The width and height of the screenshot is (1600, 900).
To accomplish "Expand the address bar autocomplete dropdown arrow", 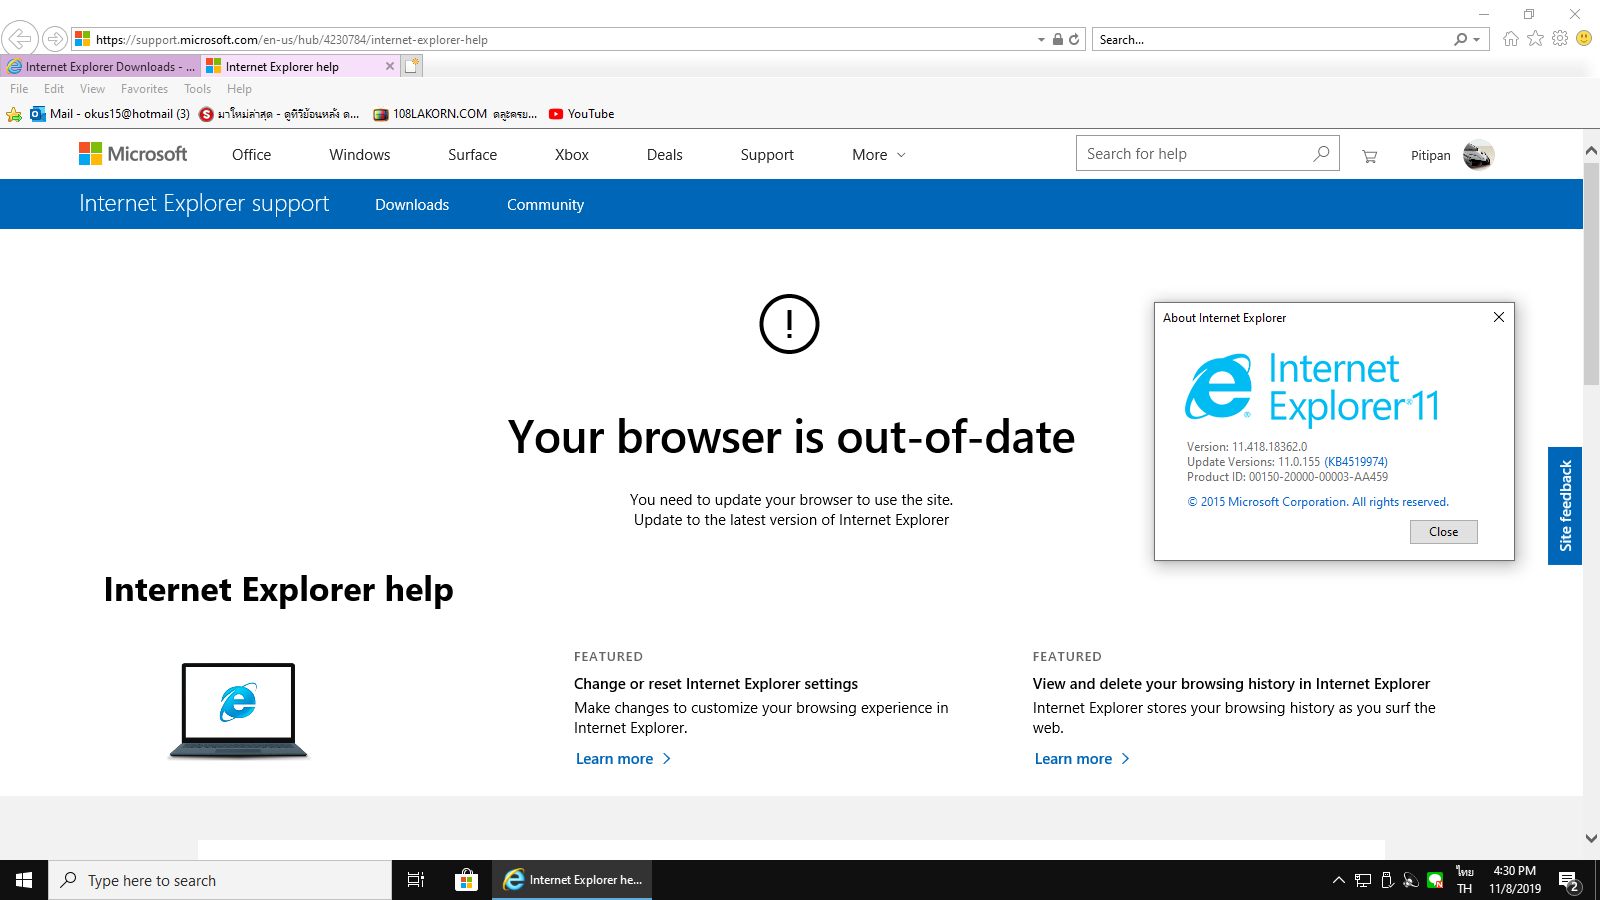I will (1041, 40).
